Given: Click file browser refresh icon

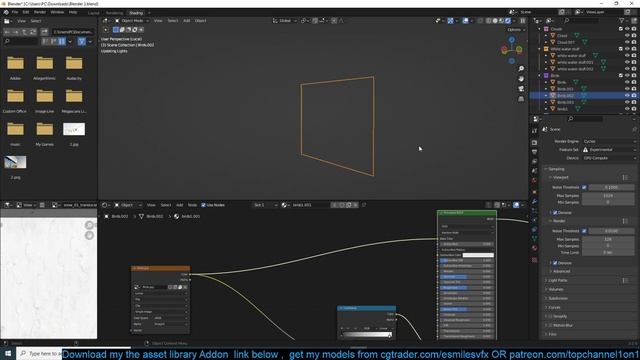Looking at the screenshot, I should pyautogui.click(x=33, y=32).
